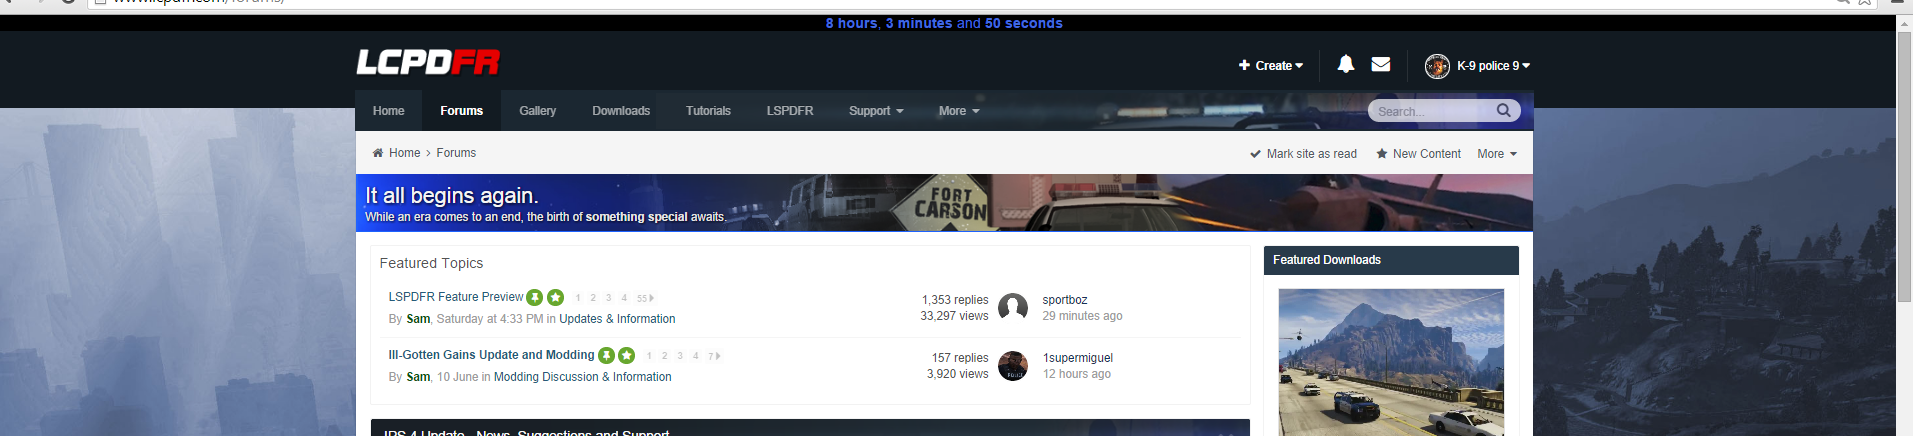Open sportboz profile link
Image resolution: width=1913 pixels, height=436 pixels.
coord(1065,300)
